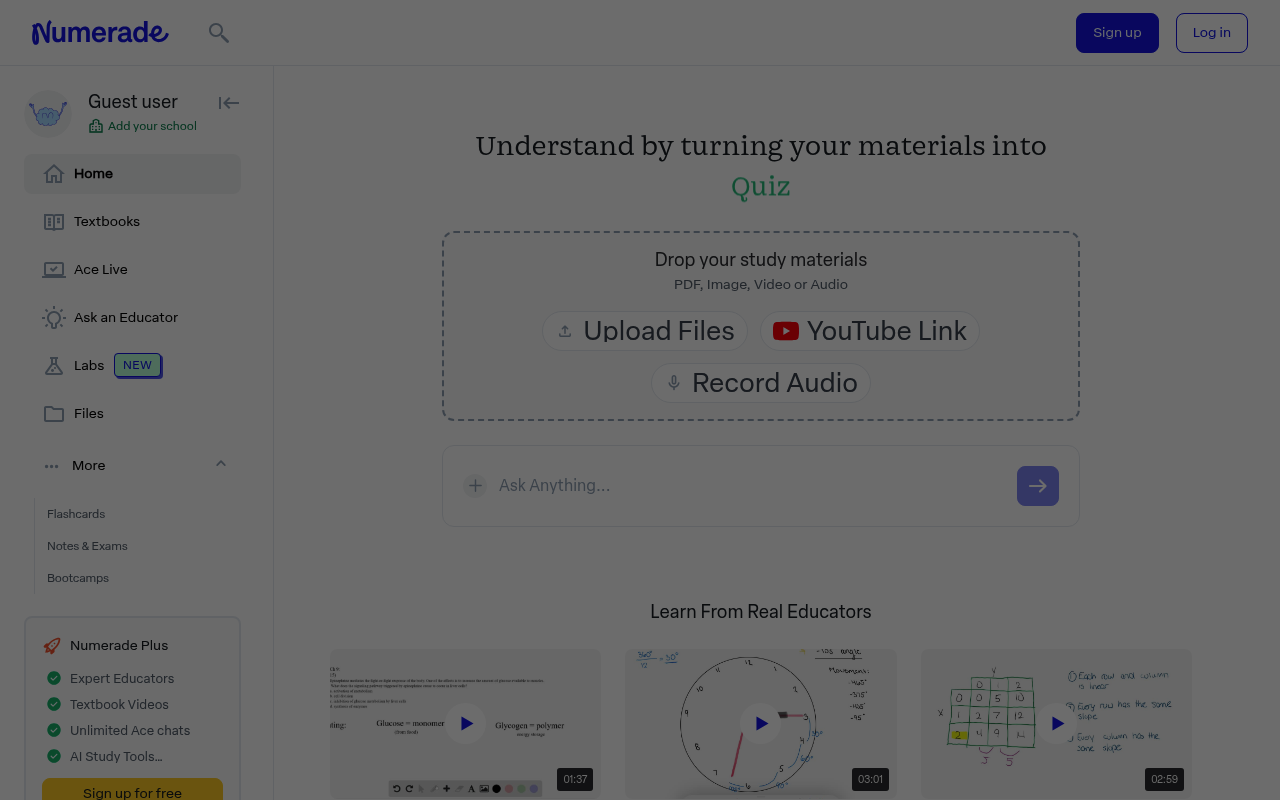Open Notes & Exams link
Image resolution: width=1280 pixels, height=800 pixels.
(87, 546)
